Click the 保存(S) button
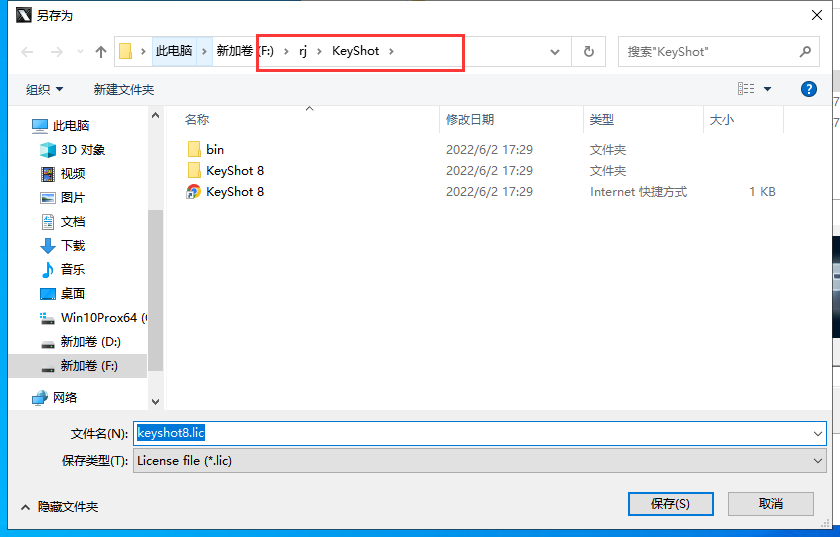840x537 pixels. (670, 504)
